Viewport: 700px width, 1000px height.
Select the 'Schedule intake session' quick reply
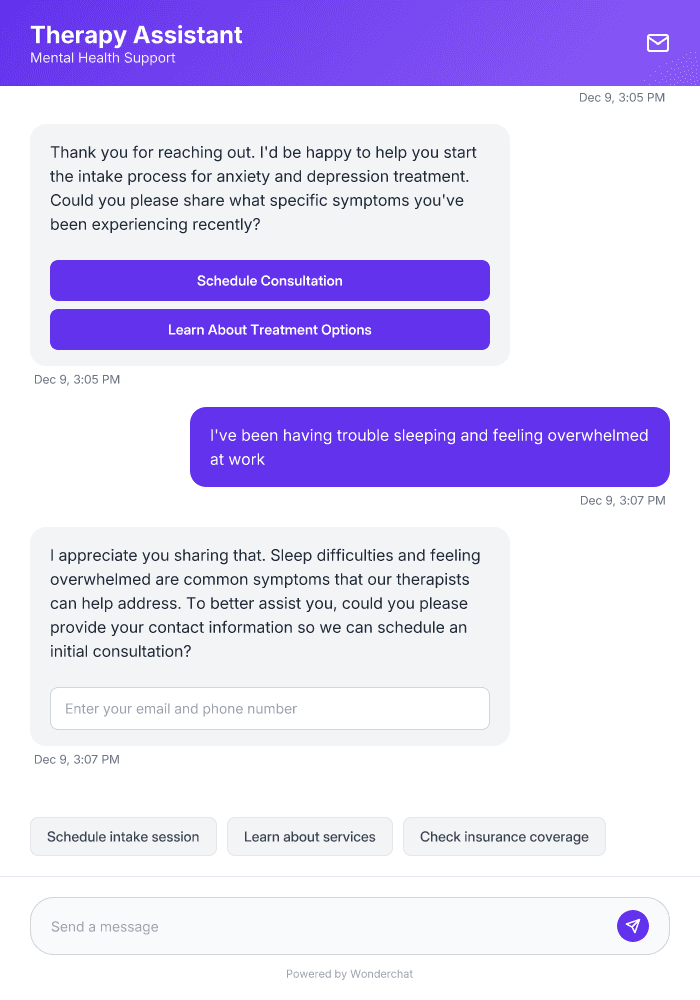click(x=123, y=836)
